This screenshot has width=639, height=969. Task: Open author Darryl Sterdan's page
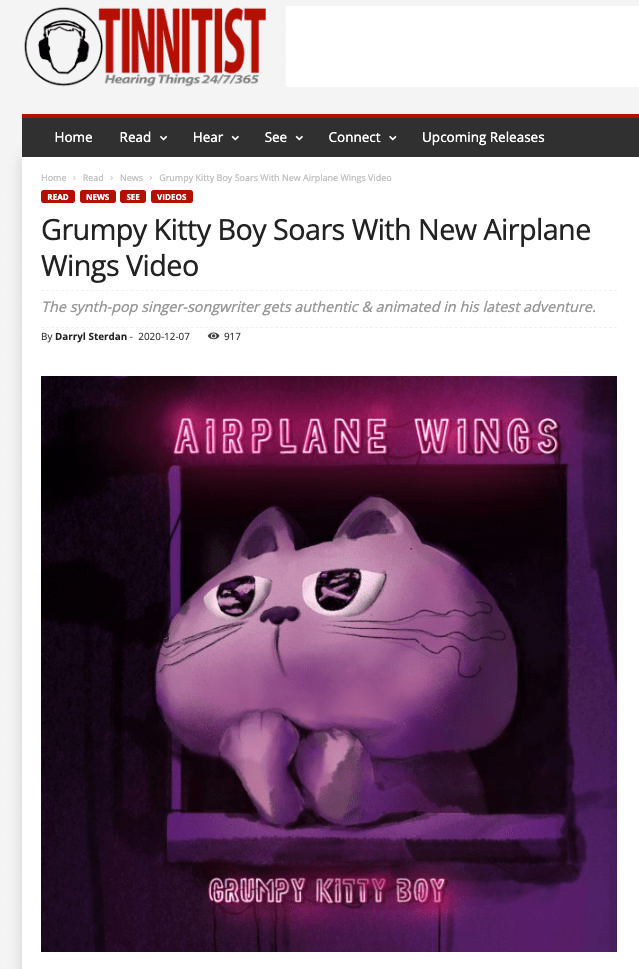(91, 336)
